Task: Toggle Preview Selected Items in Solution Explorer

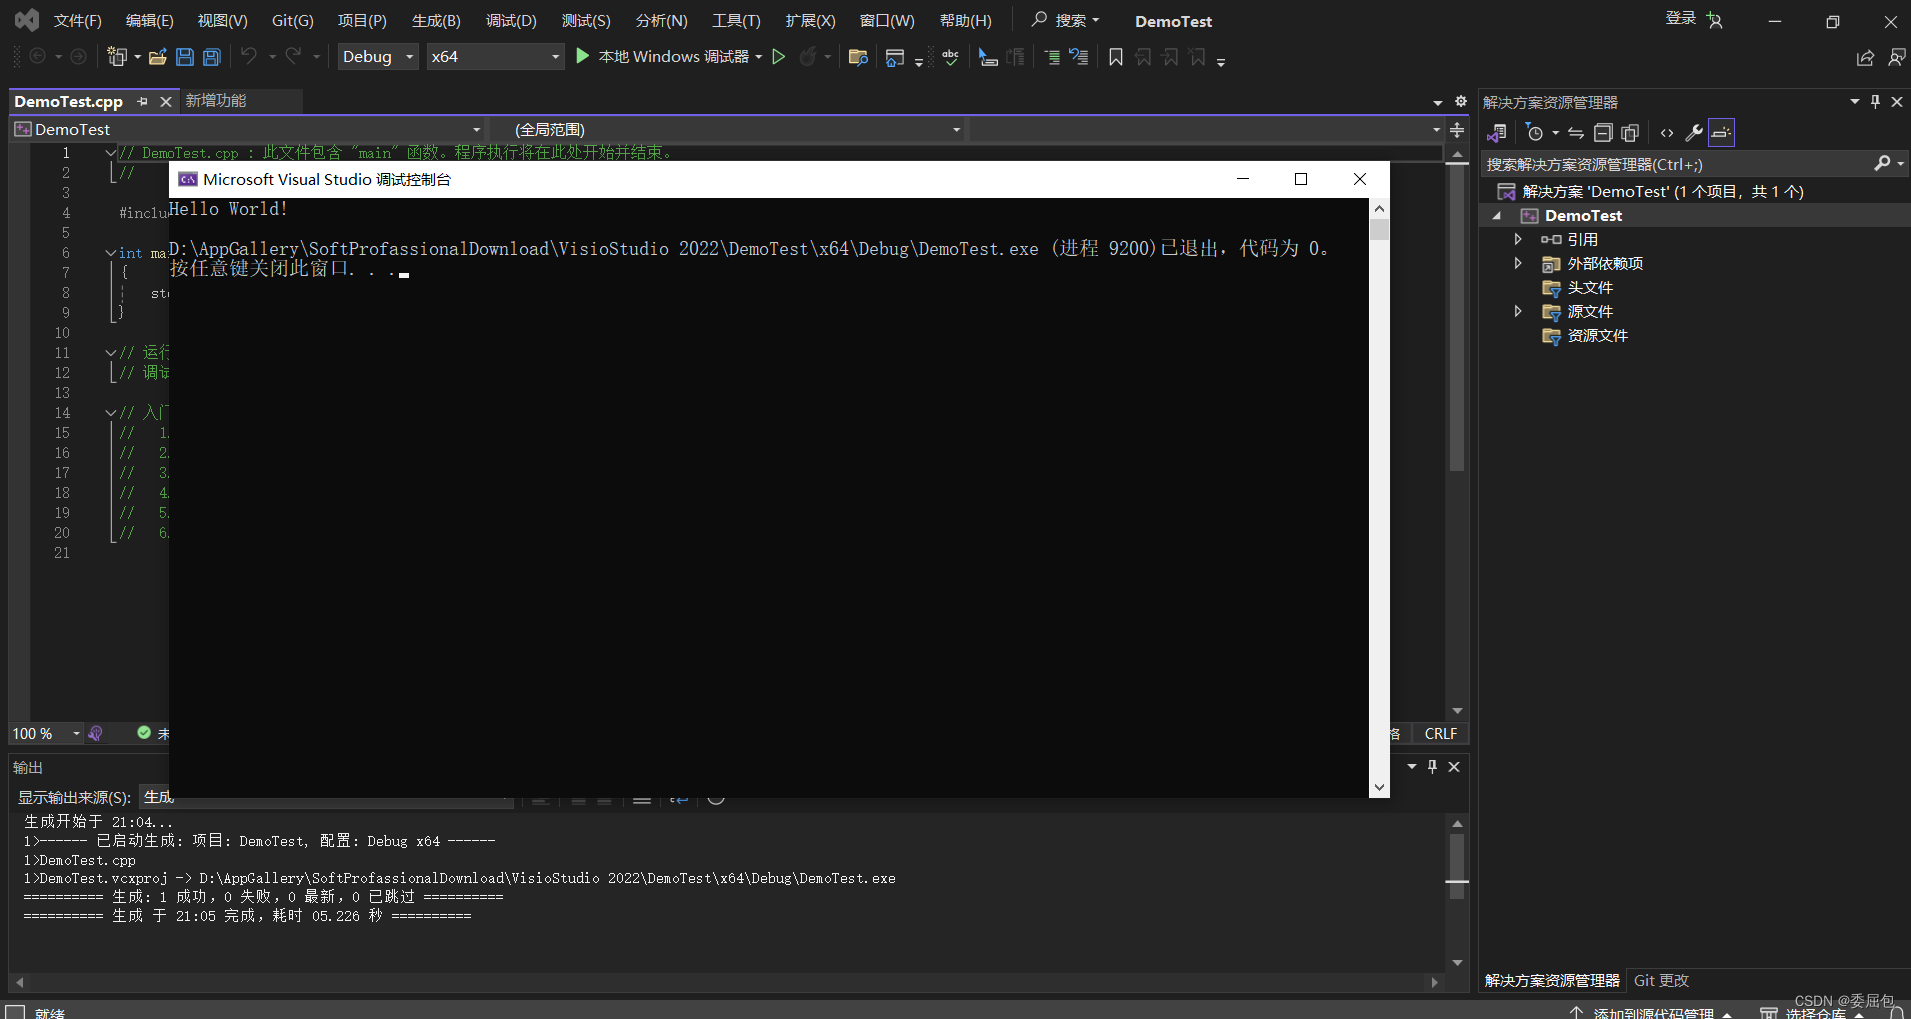Action: point(1722,132)
